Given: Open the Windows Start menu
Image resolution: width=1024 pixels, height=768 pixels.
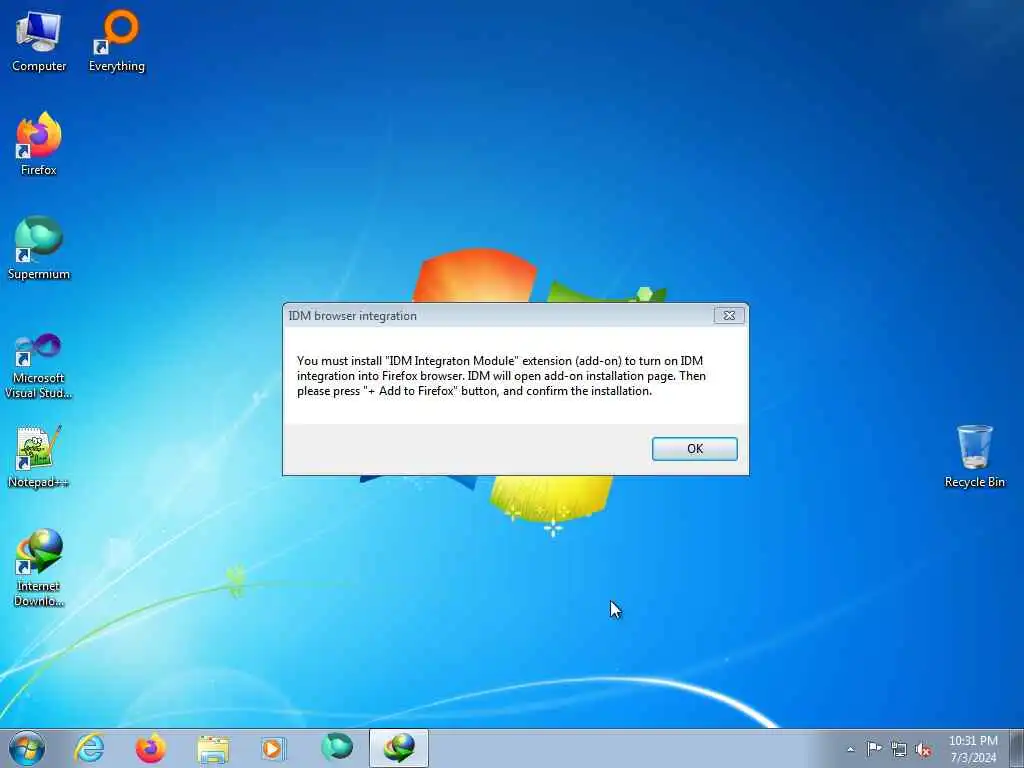Looking at the screenshot, I should 27,748.
